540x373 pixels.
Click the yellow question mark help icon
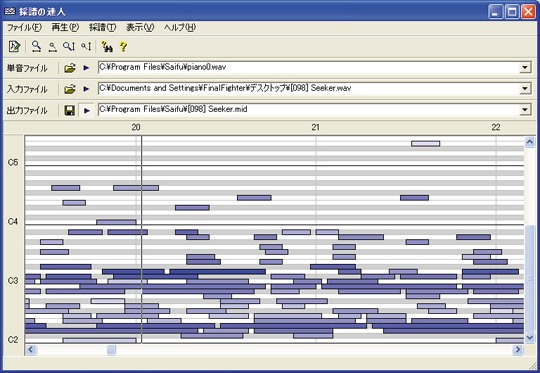coord(123,46)
